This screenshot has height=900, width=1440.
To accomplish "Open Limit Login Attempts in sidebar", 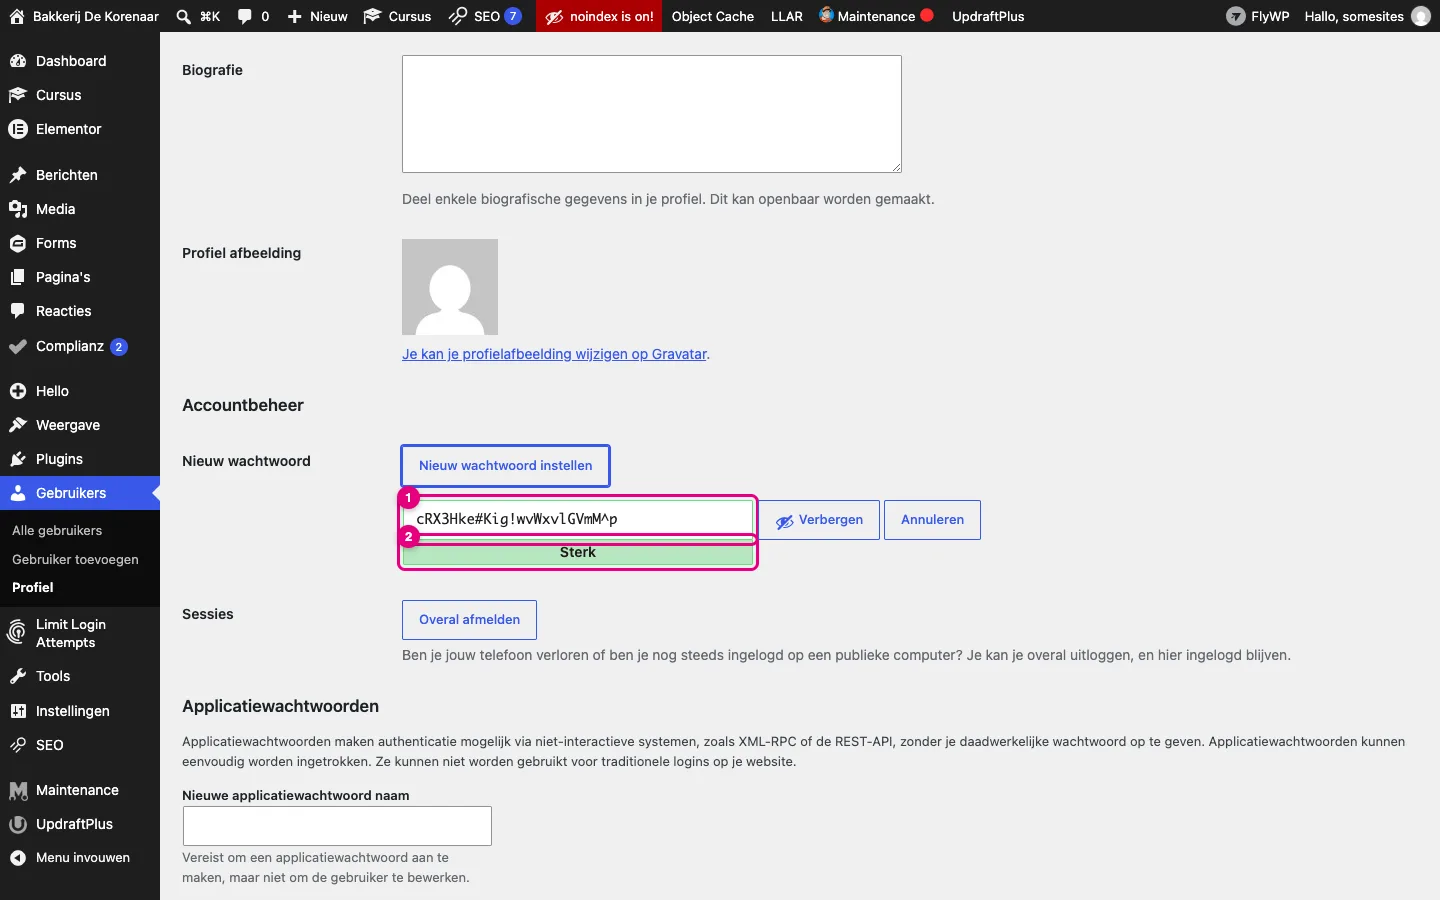I will [x=80, y=633].
